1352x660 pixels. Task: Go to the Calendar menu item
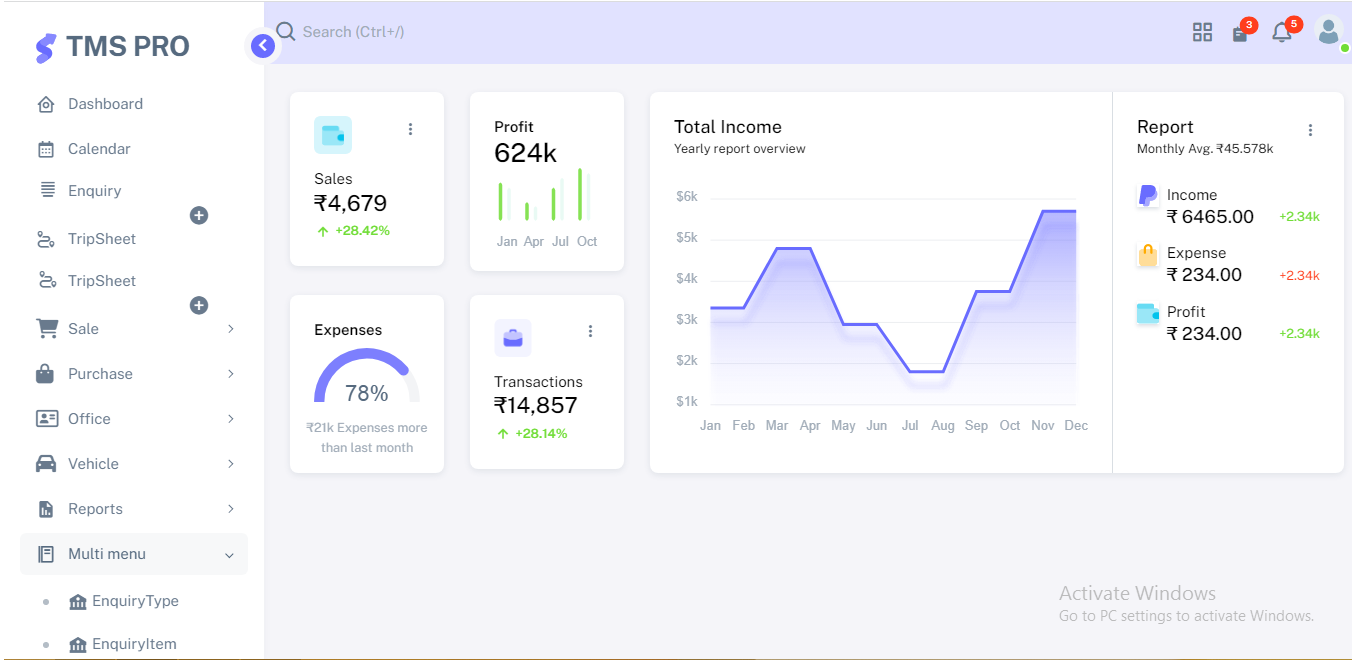(98, 149)
